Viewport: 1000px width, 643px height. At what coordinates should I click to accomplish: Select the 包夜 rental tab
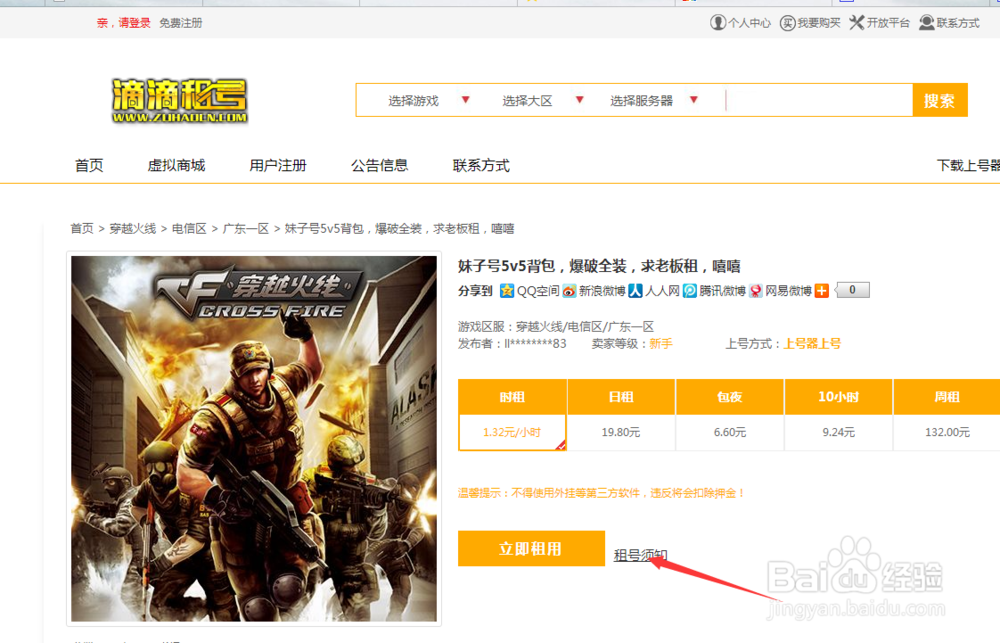tap(730, 397)
